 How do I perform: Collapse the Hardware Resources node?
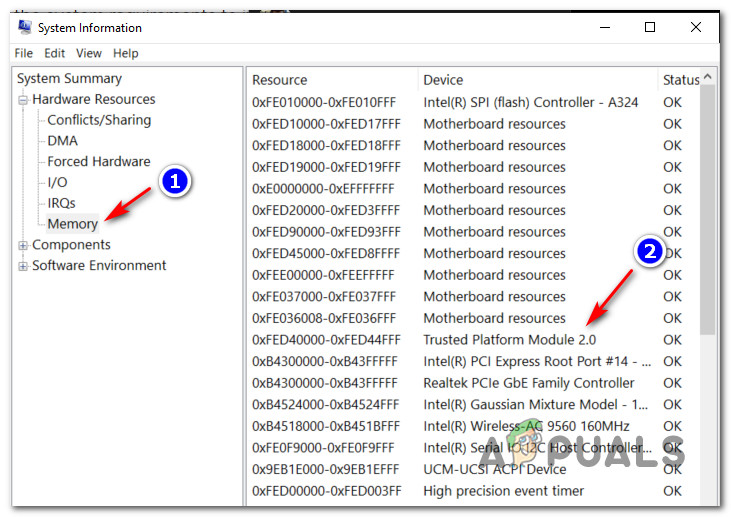23,100
